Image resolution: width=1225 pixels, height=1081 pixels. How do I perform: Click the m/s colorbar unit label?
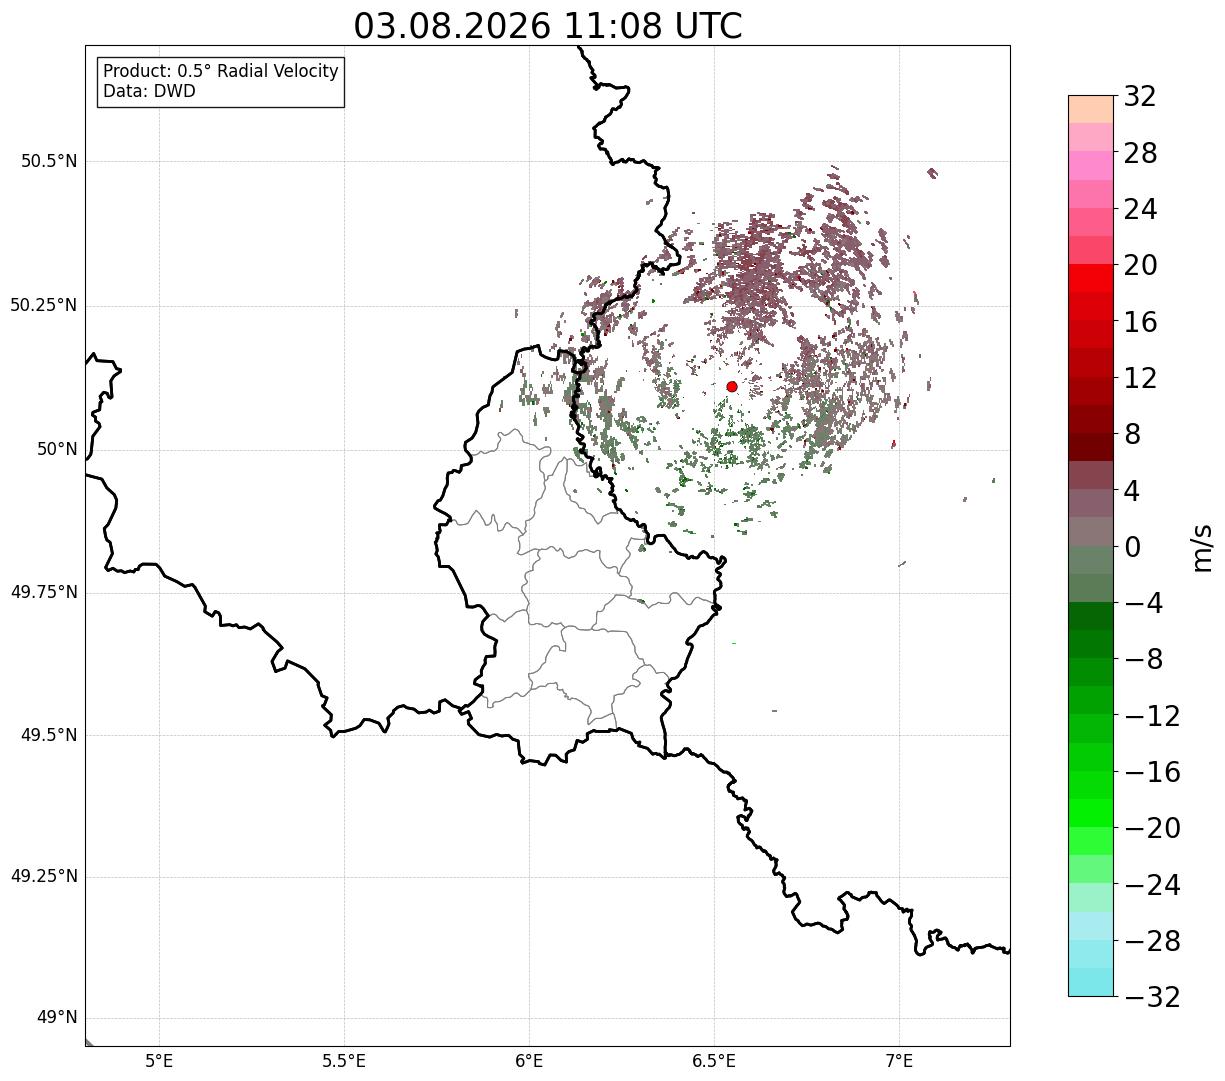1202,546
